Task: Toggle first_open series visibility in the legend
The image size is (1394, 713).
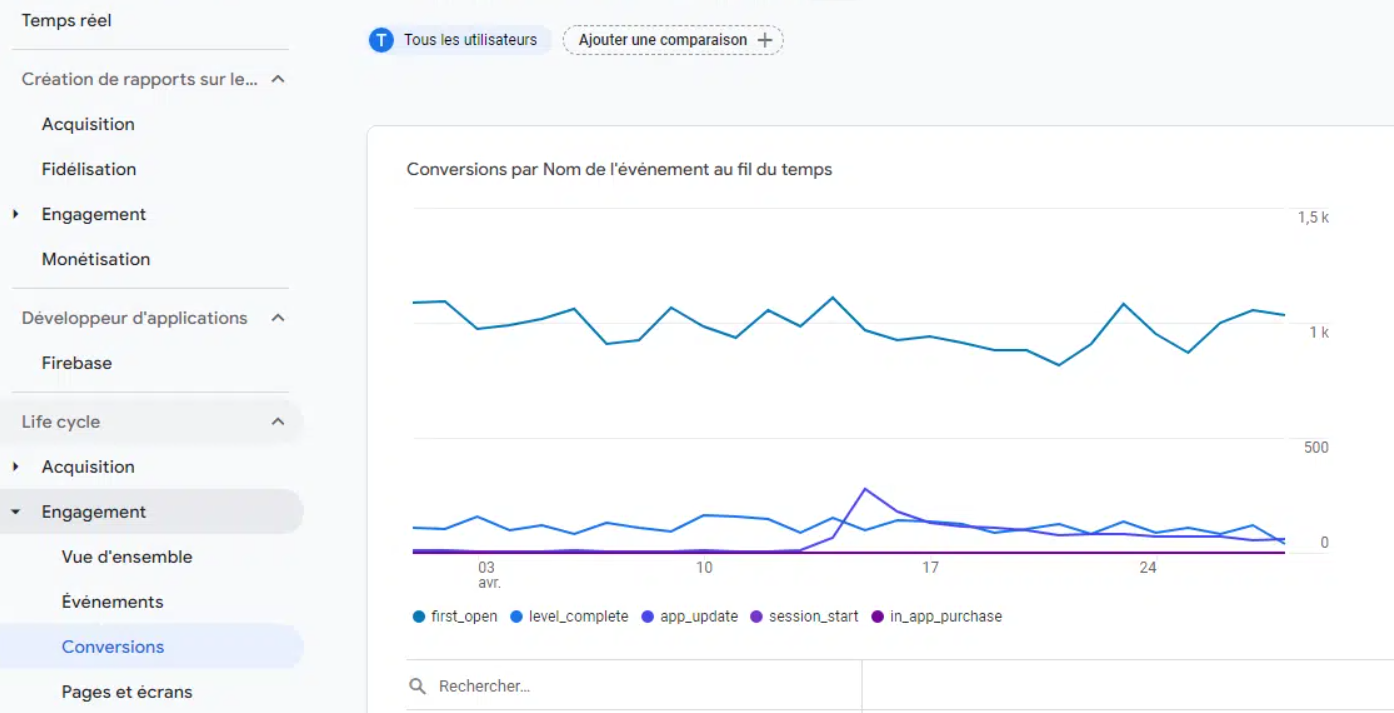Action: (x=455, y=616)
